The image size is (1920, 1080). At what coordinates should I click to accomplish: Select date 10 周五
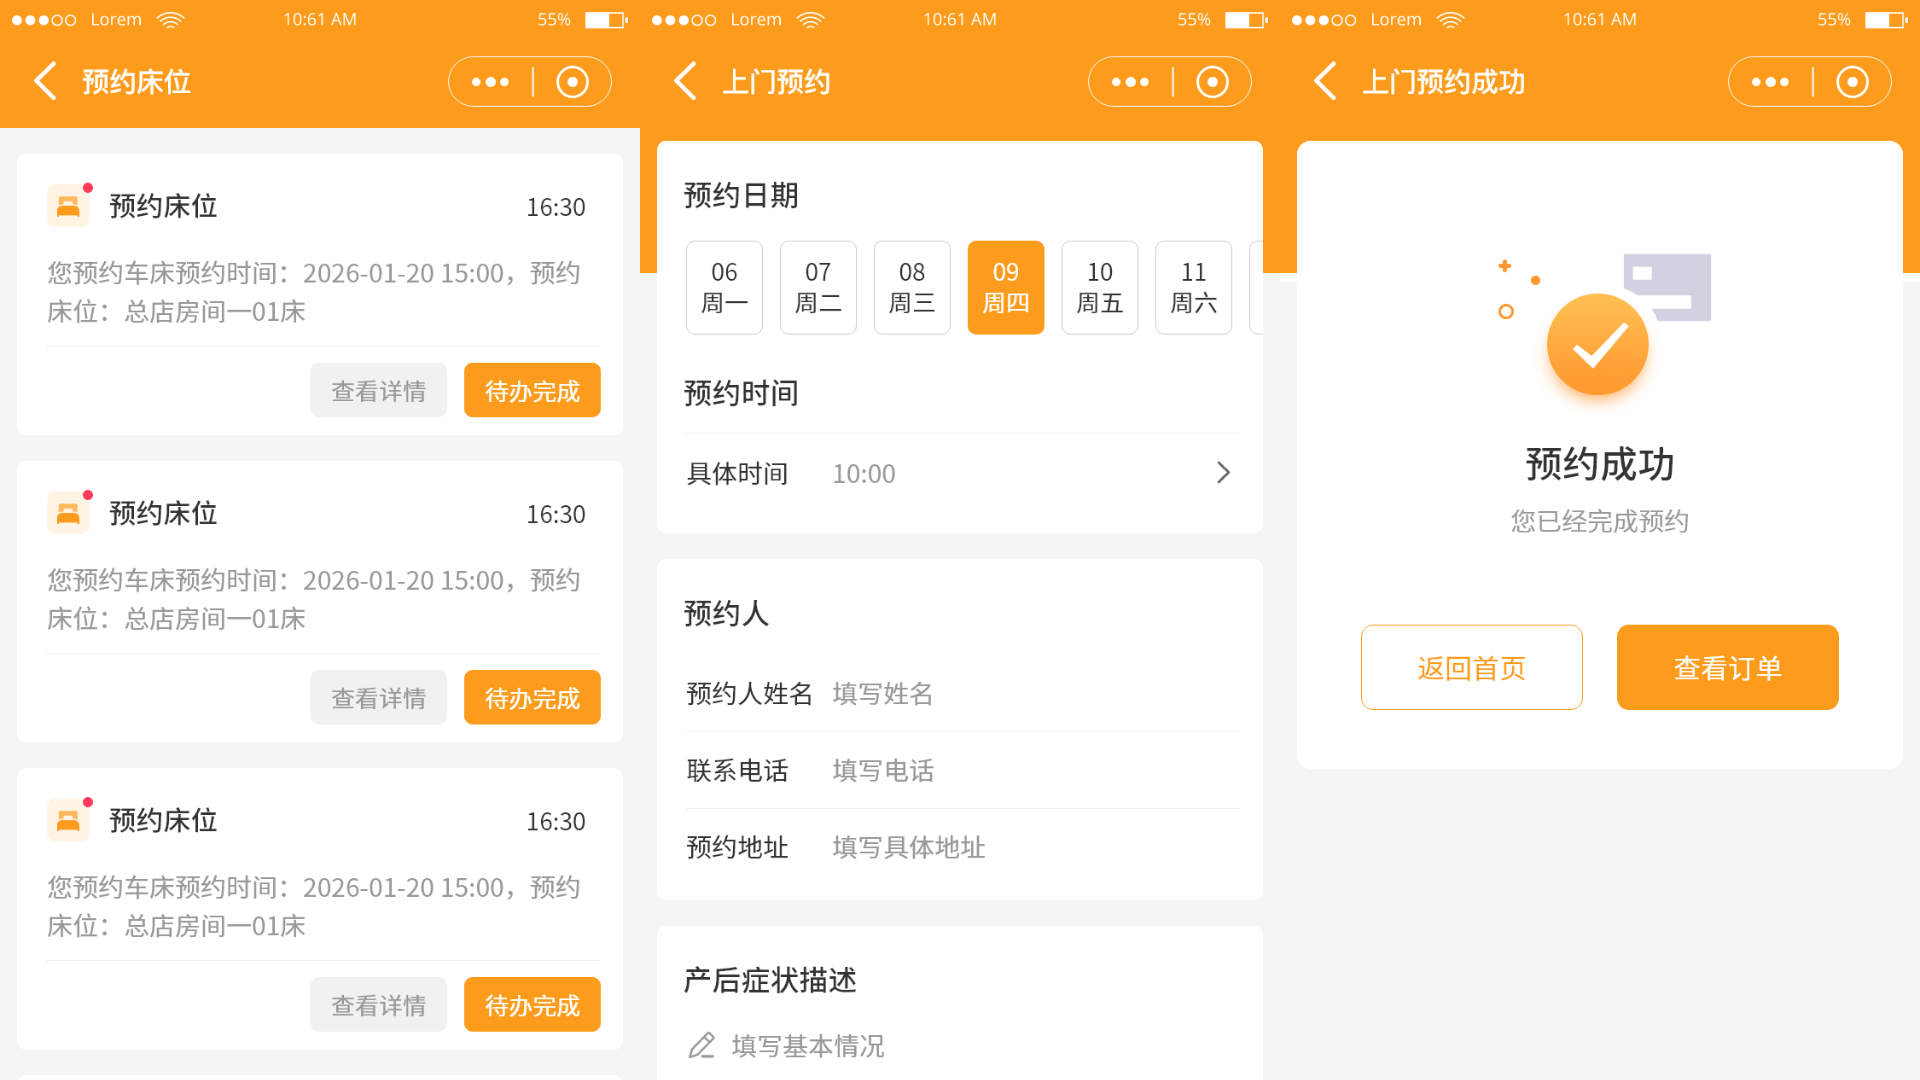pos(1099,287)
